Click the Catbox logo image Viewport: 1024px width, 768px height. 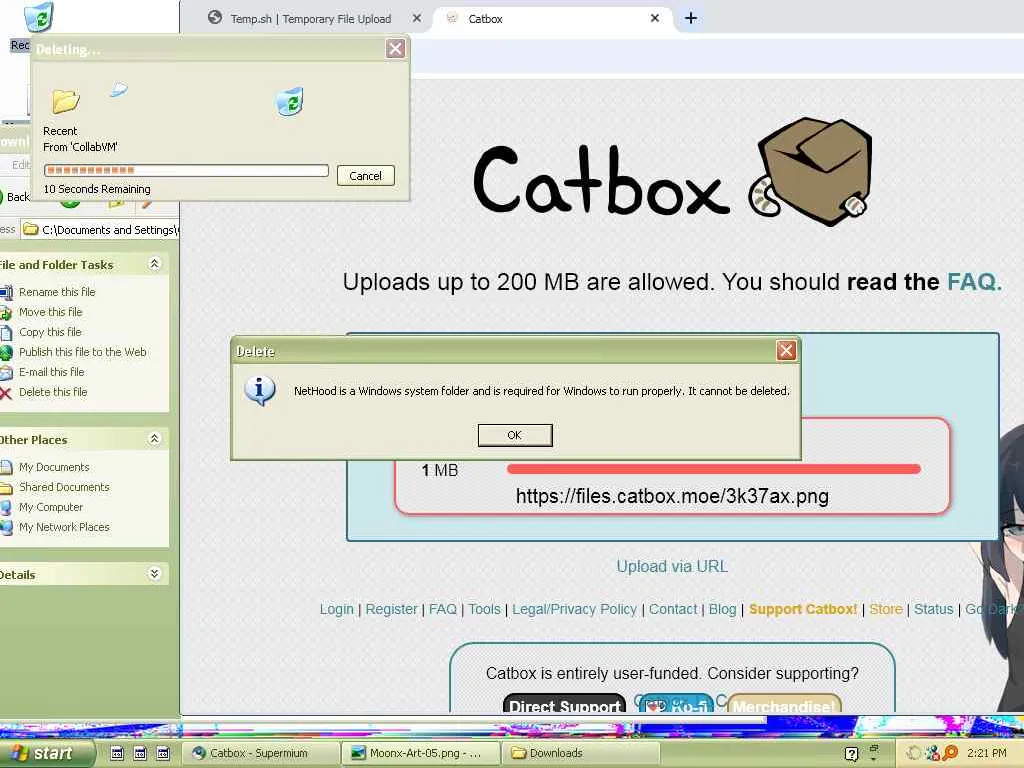point(673,173)
